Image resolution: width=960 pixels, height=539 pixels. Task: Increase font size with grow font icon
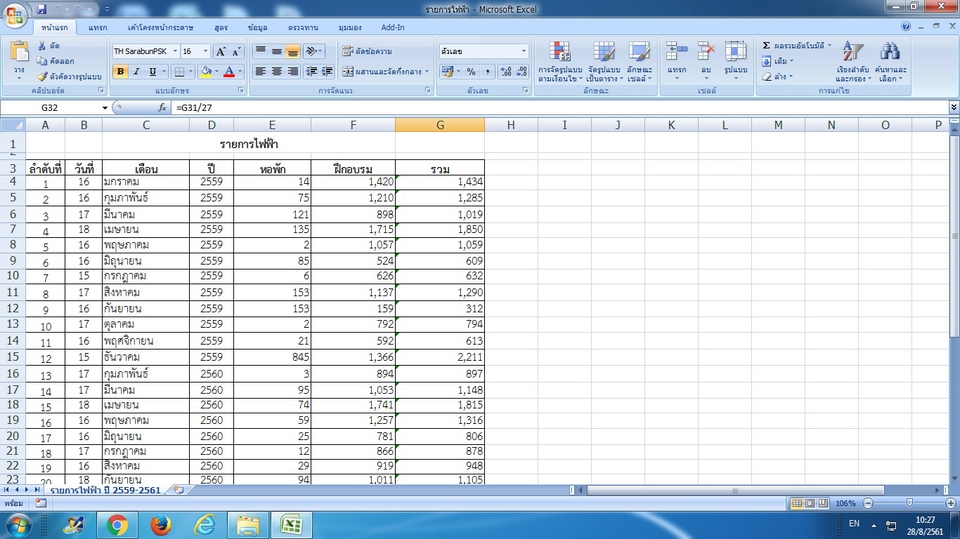click(221, 51)
